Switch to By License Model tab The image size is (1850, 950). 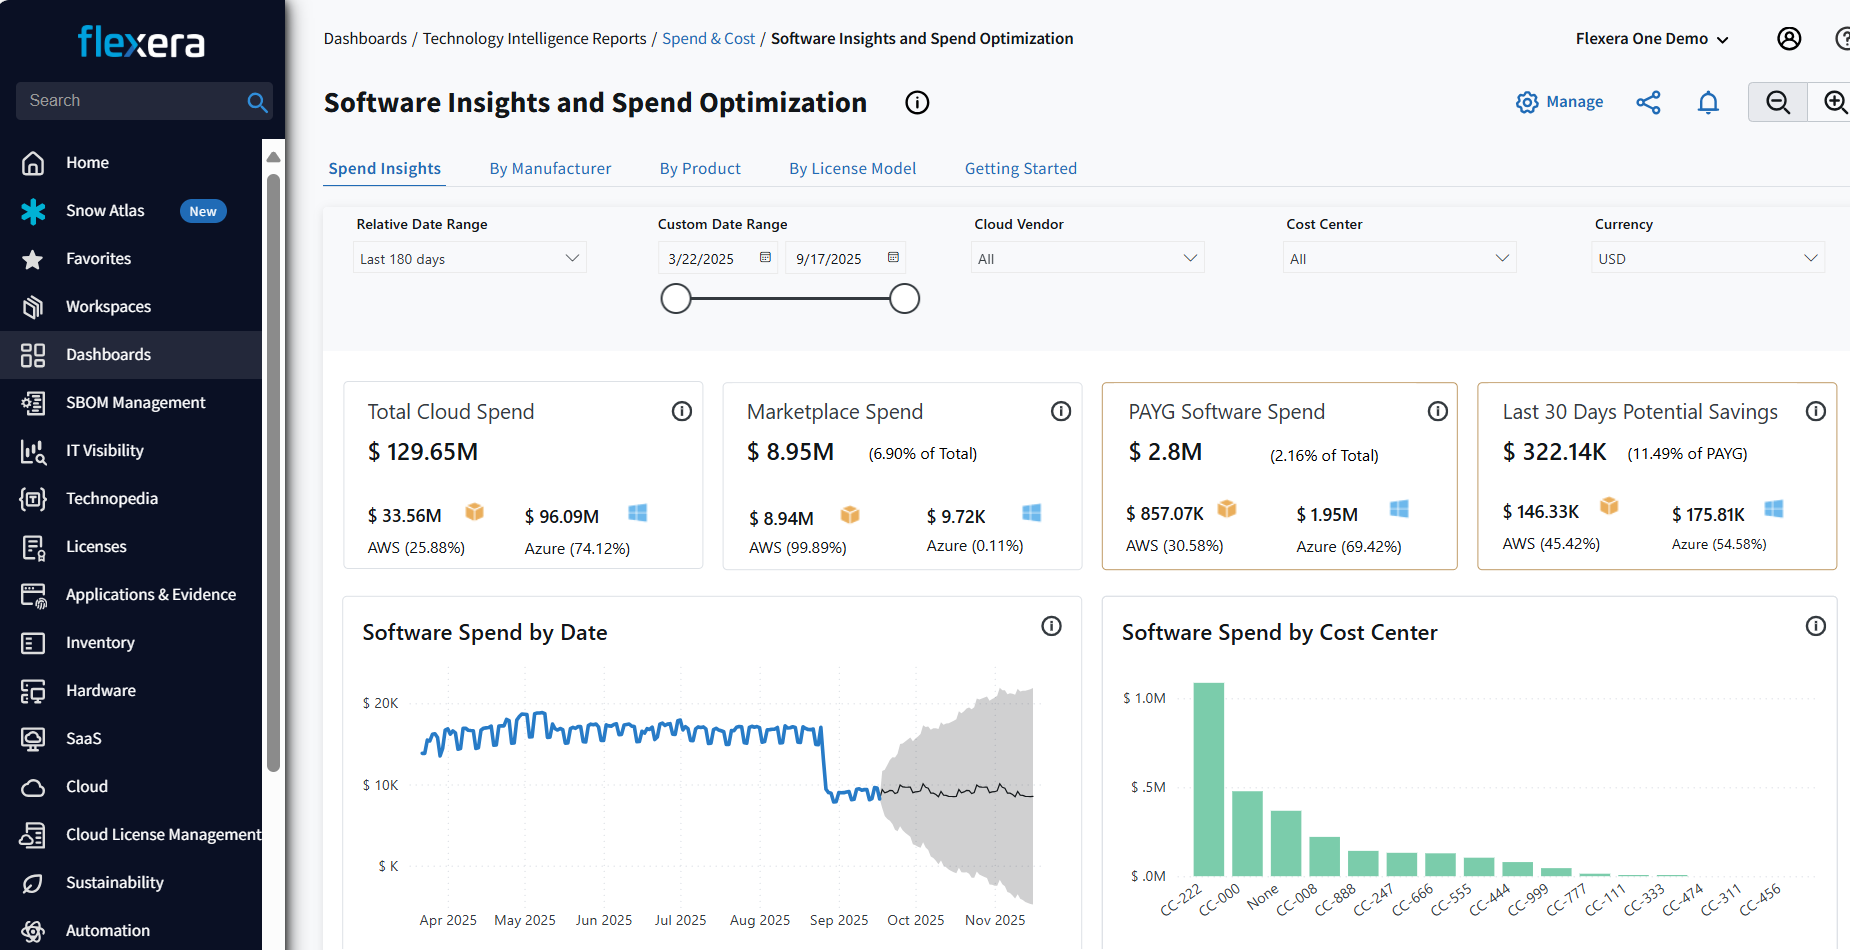[853, 169]
